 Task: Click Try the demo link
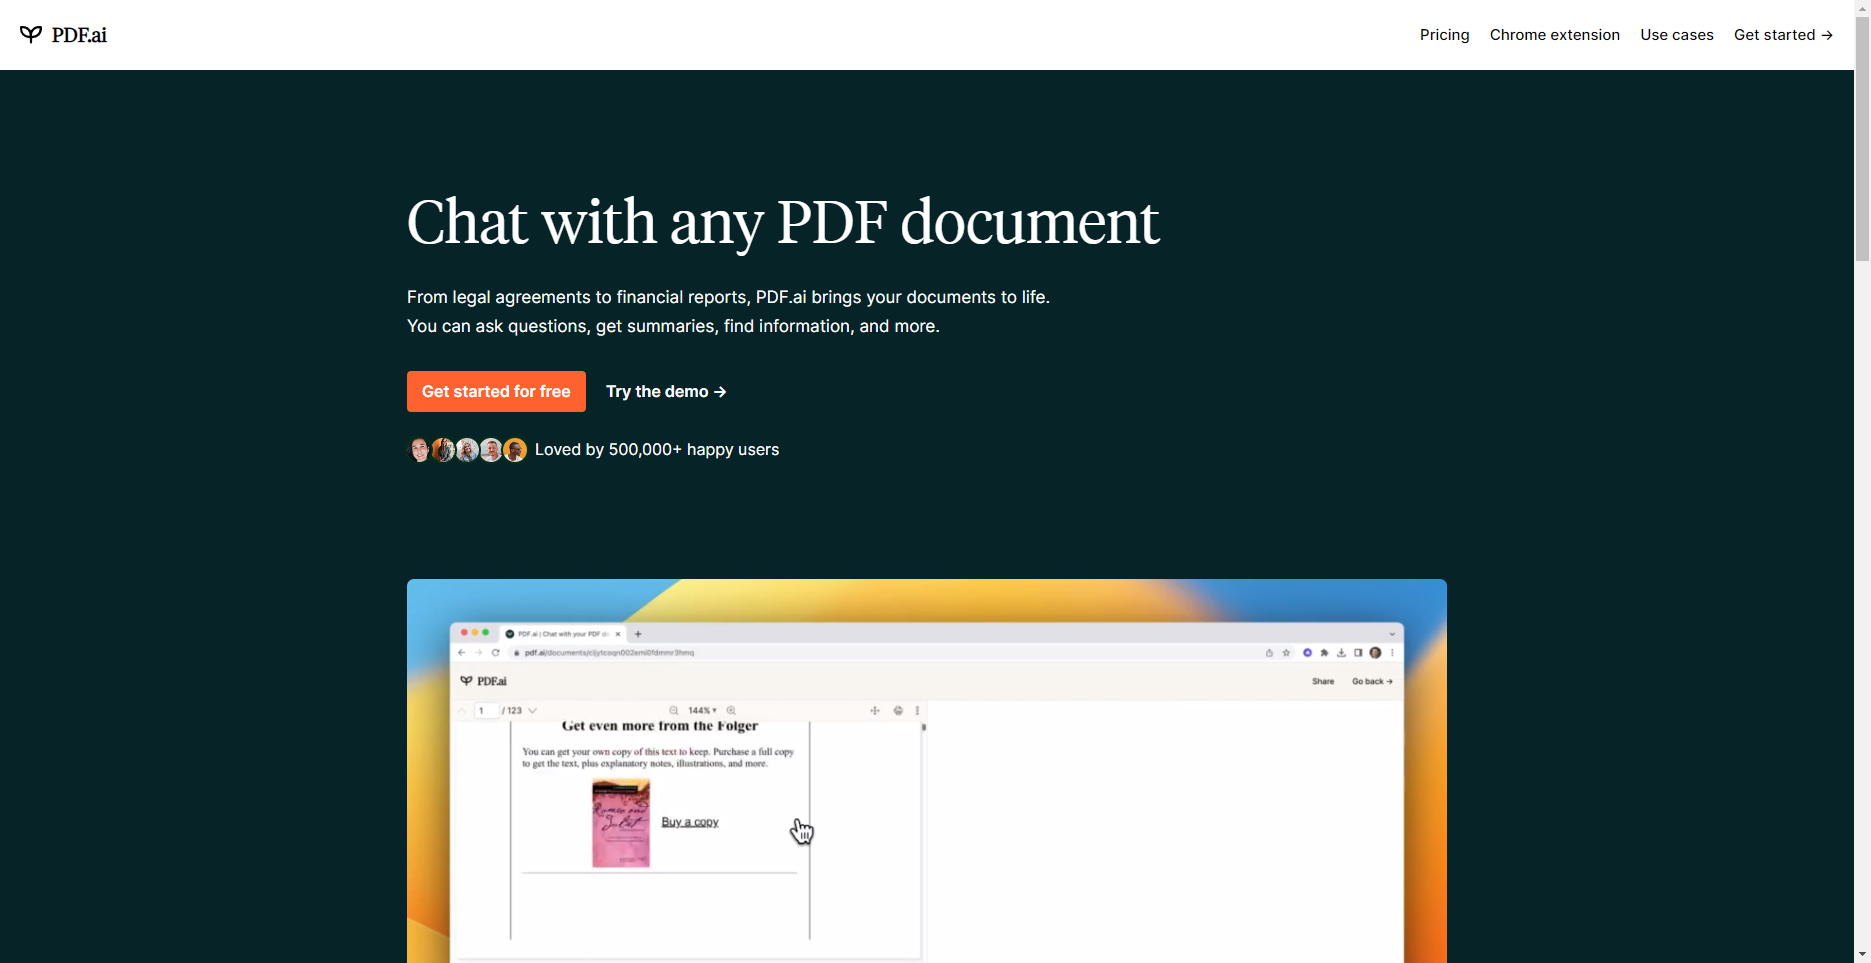coord(666,392)
